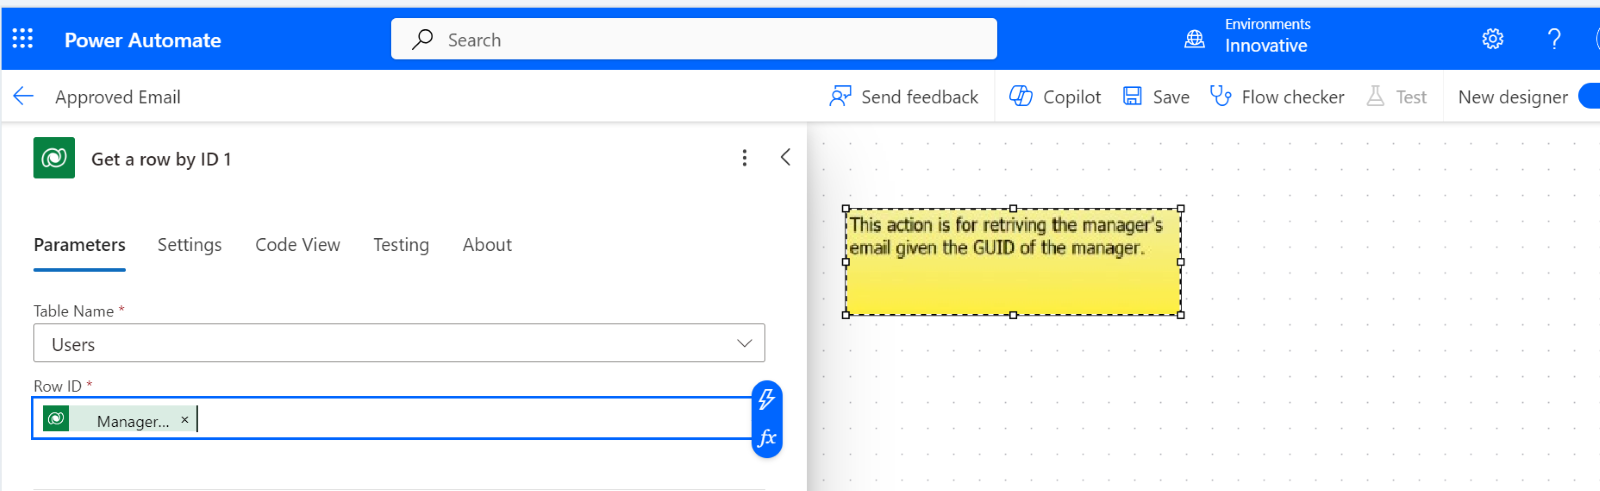Switch to the Code View tab
Image resolution: width=1600 pixels, height=491 pixels.
[297, 245]
